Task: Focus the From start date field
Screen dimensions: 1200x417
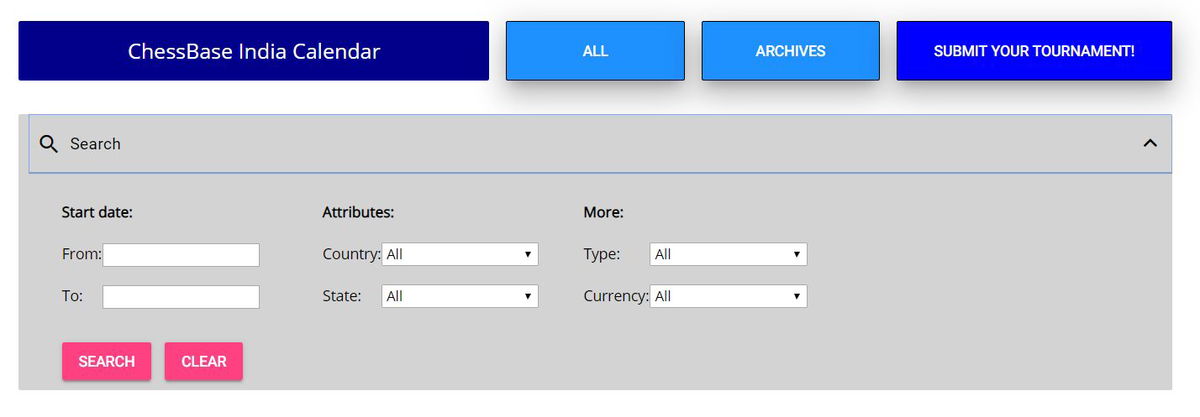Action: pyautogui.click(x=181, y=255)
